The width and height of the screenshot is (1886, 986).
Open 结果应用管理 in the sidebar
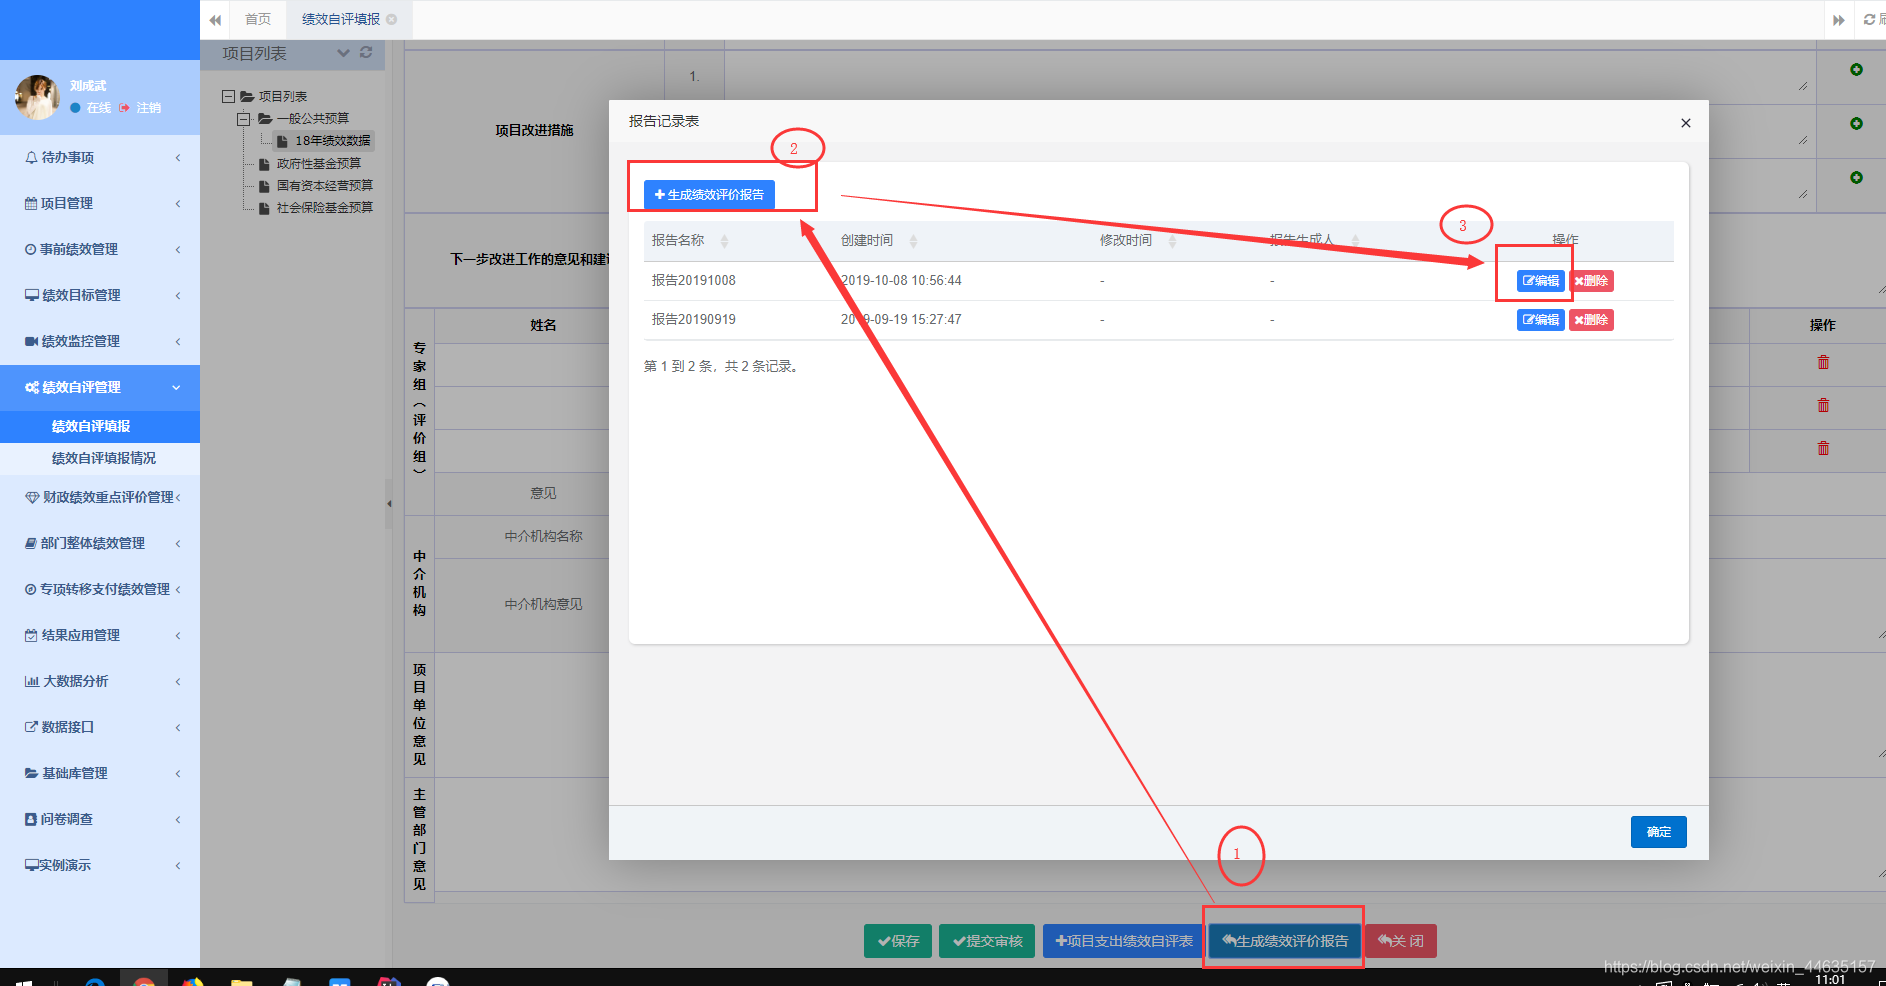[100, 635]
